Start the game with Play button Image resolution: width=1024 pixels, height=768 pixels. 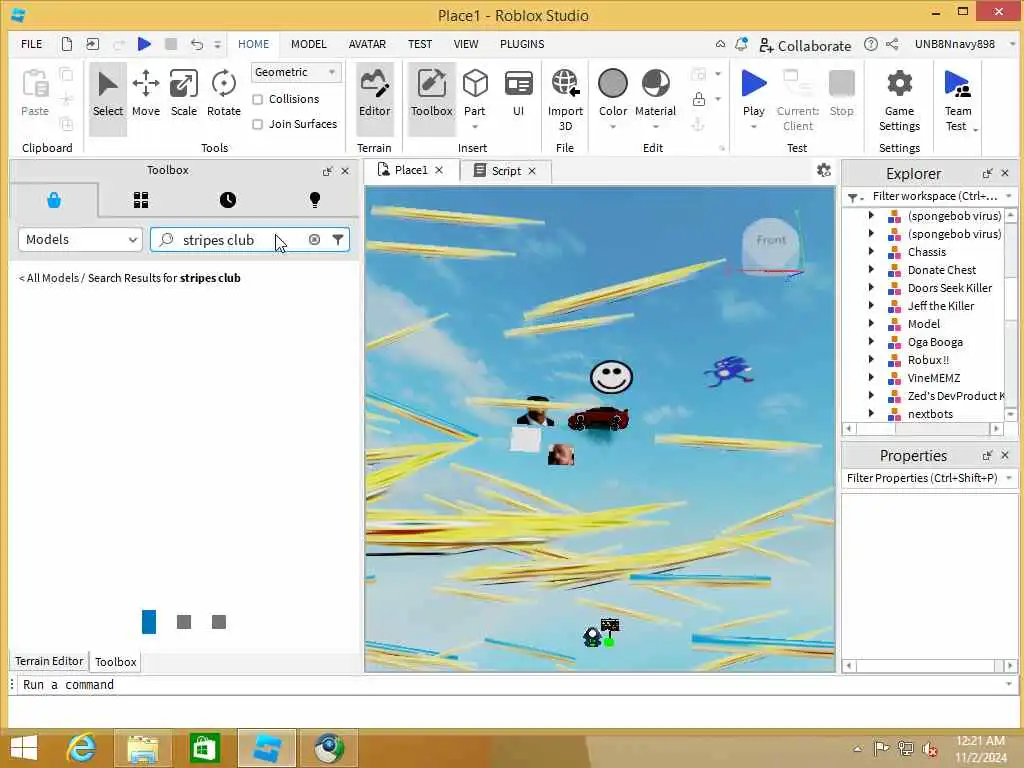click(x=754, y=84)
